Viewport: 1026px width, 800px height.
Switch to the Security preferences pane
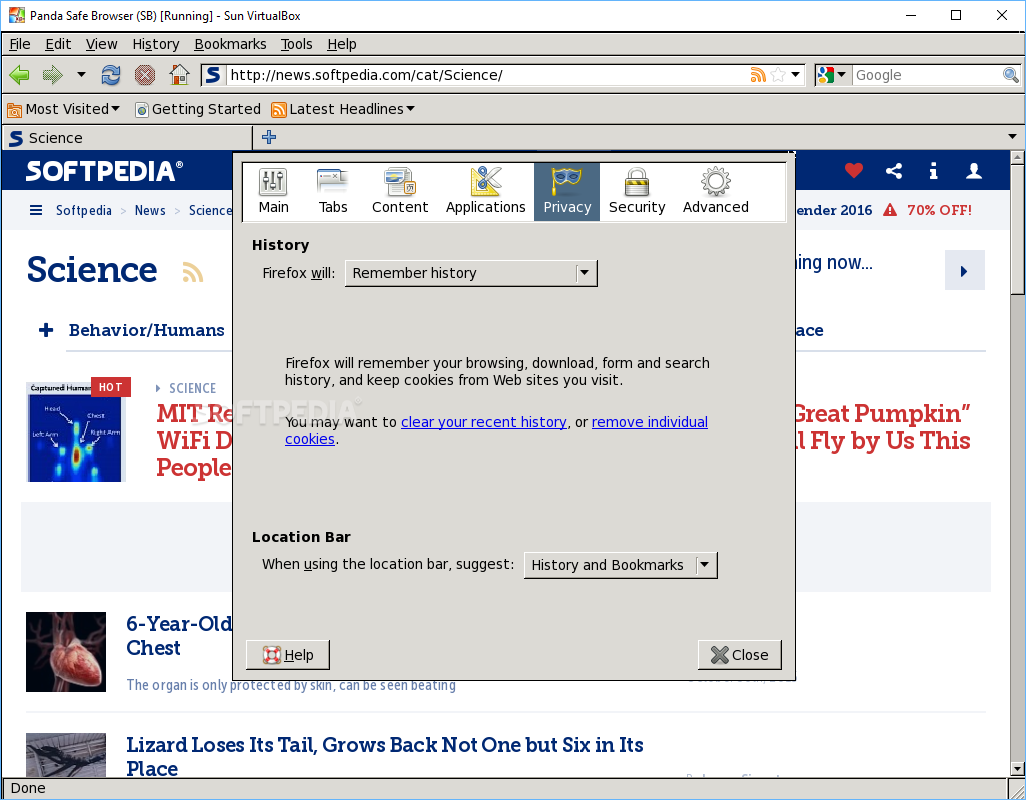[x=637, y=191]
